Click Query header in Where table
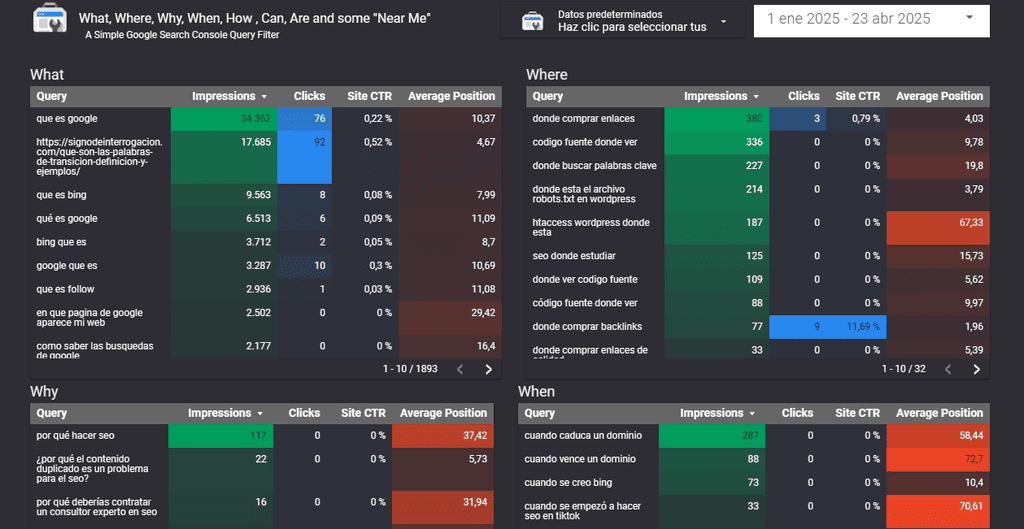The height and width of the screenshot is (529, 1024). coord(548,96)
